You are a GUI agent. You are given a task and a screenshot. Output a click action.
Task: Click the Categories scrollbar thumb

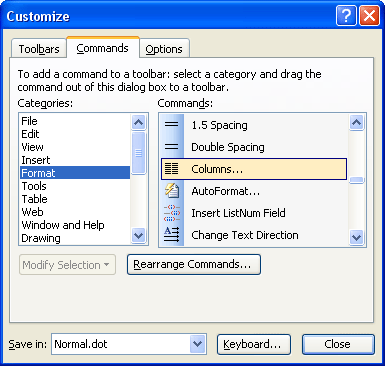pyautogui.click(x=138, y=153)
